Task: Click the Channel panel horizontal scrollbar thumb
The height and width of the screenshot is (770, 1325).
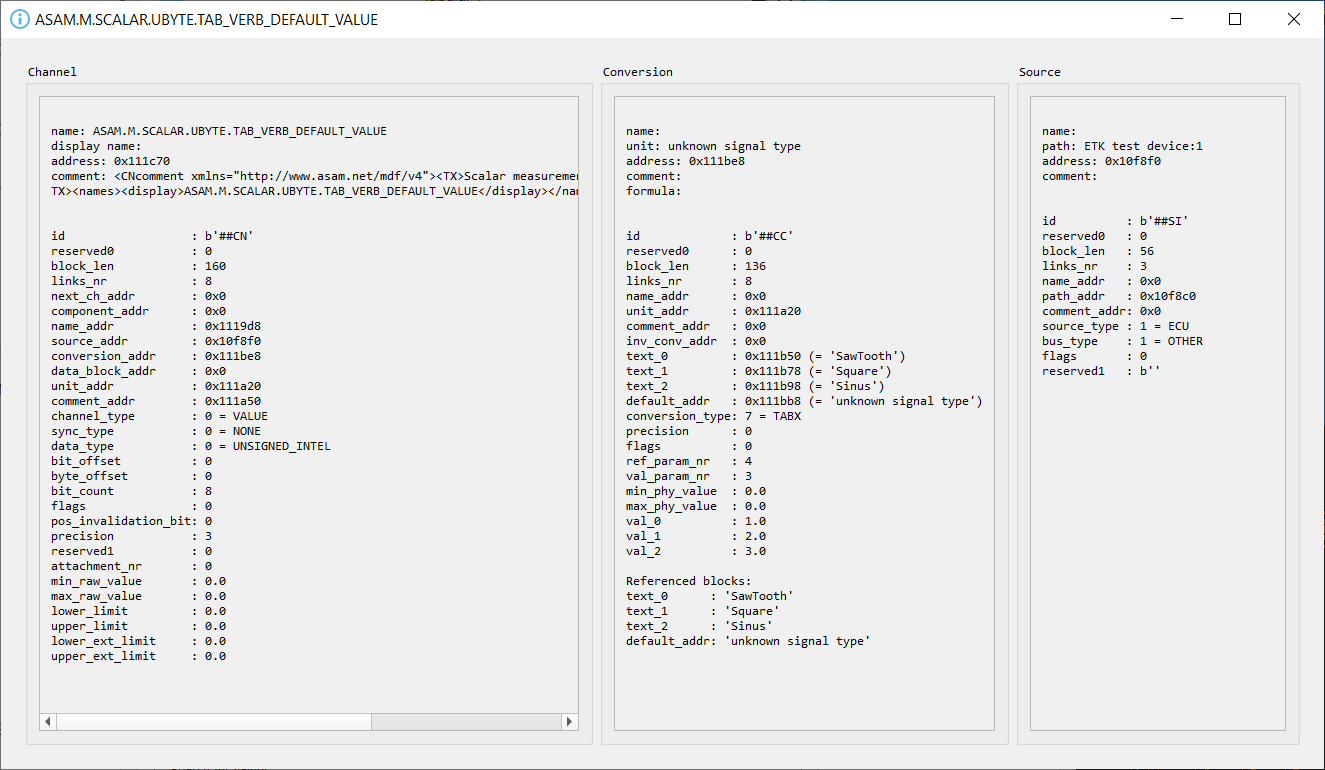Action: (214, 721)
